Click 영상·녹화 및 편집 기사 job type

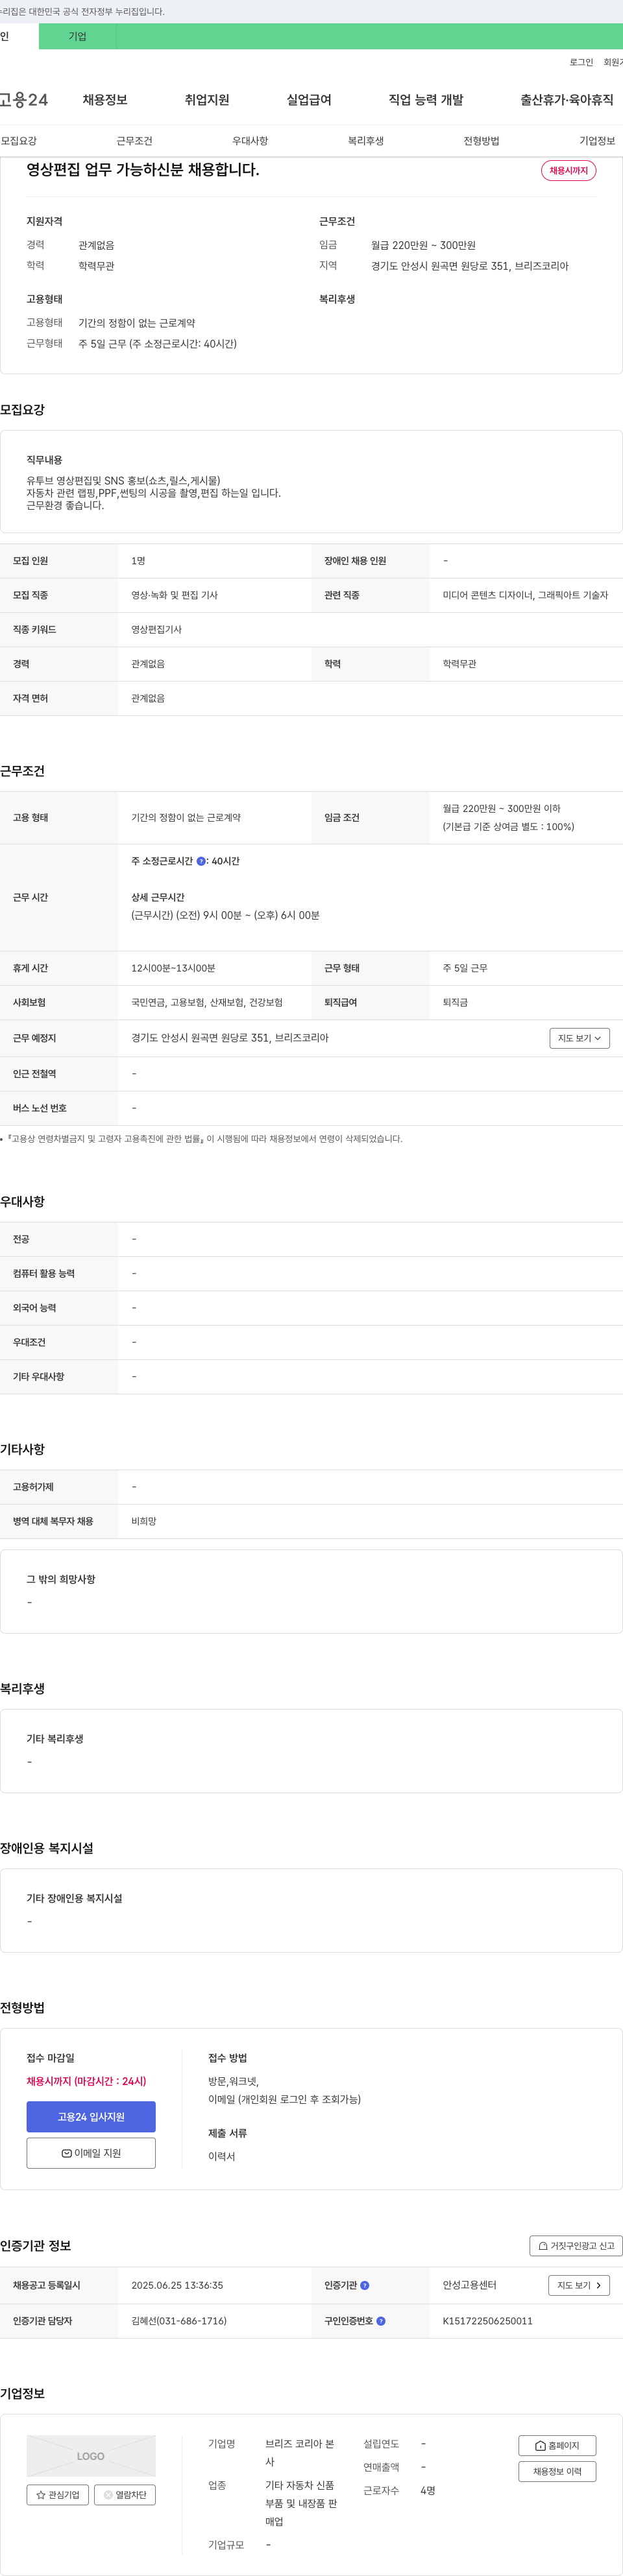tap(174, 595)
